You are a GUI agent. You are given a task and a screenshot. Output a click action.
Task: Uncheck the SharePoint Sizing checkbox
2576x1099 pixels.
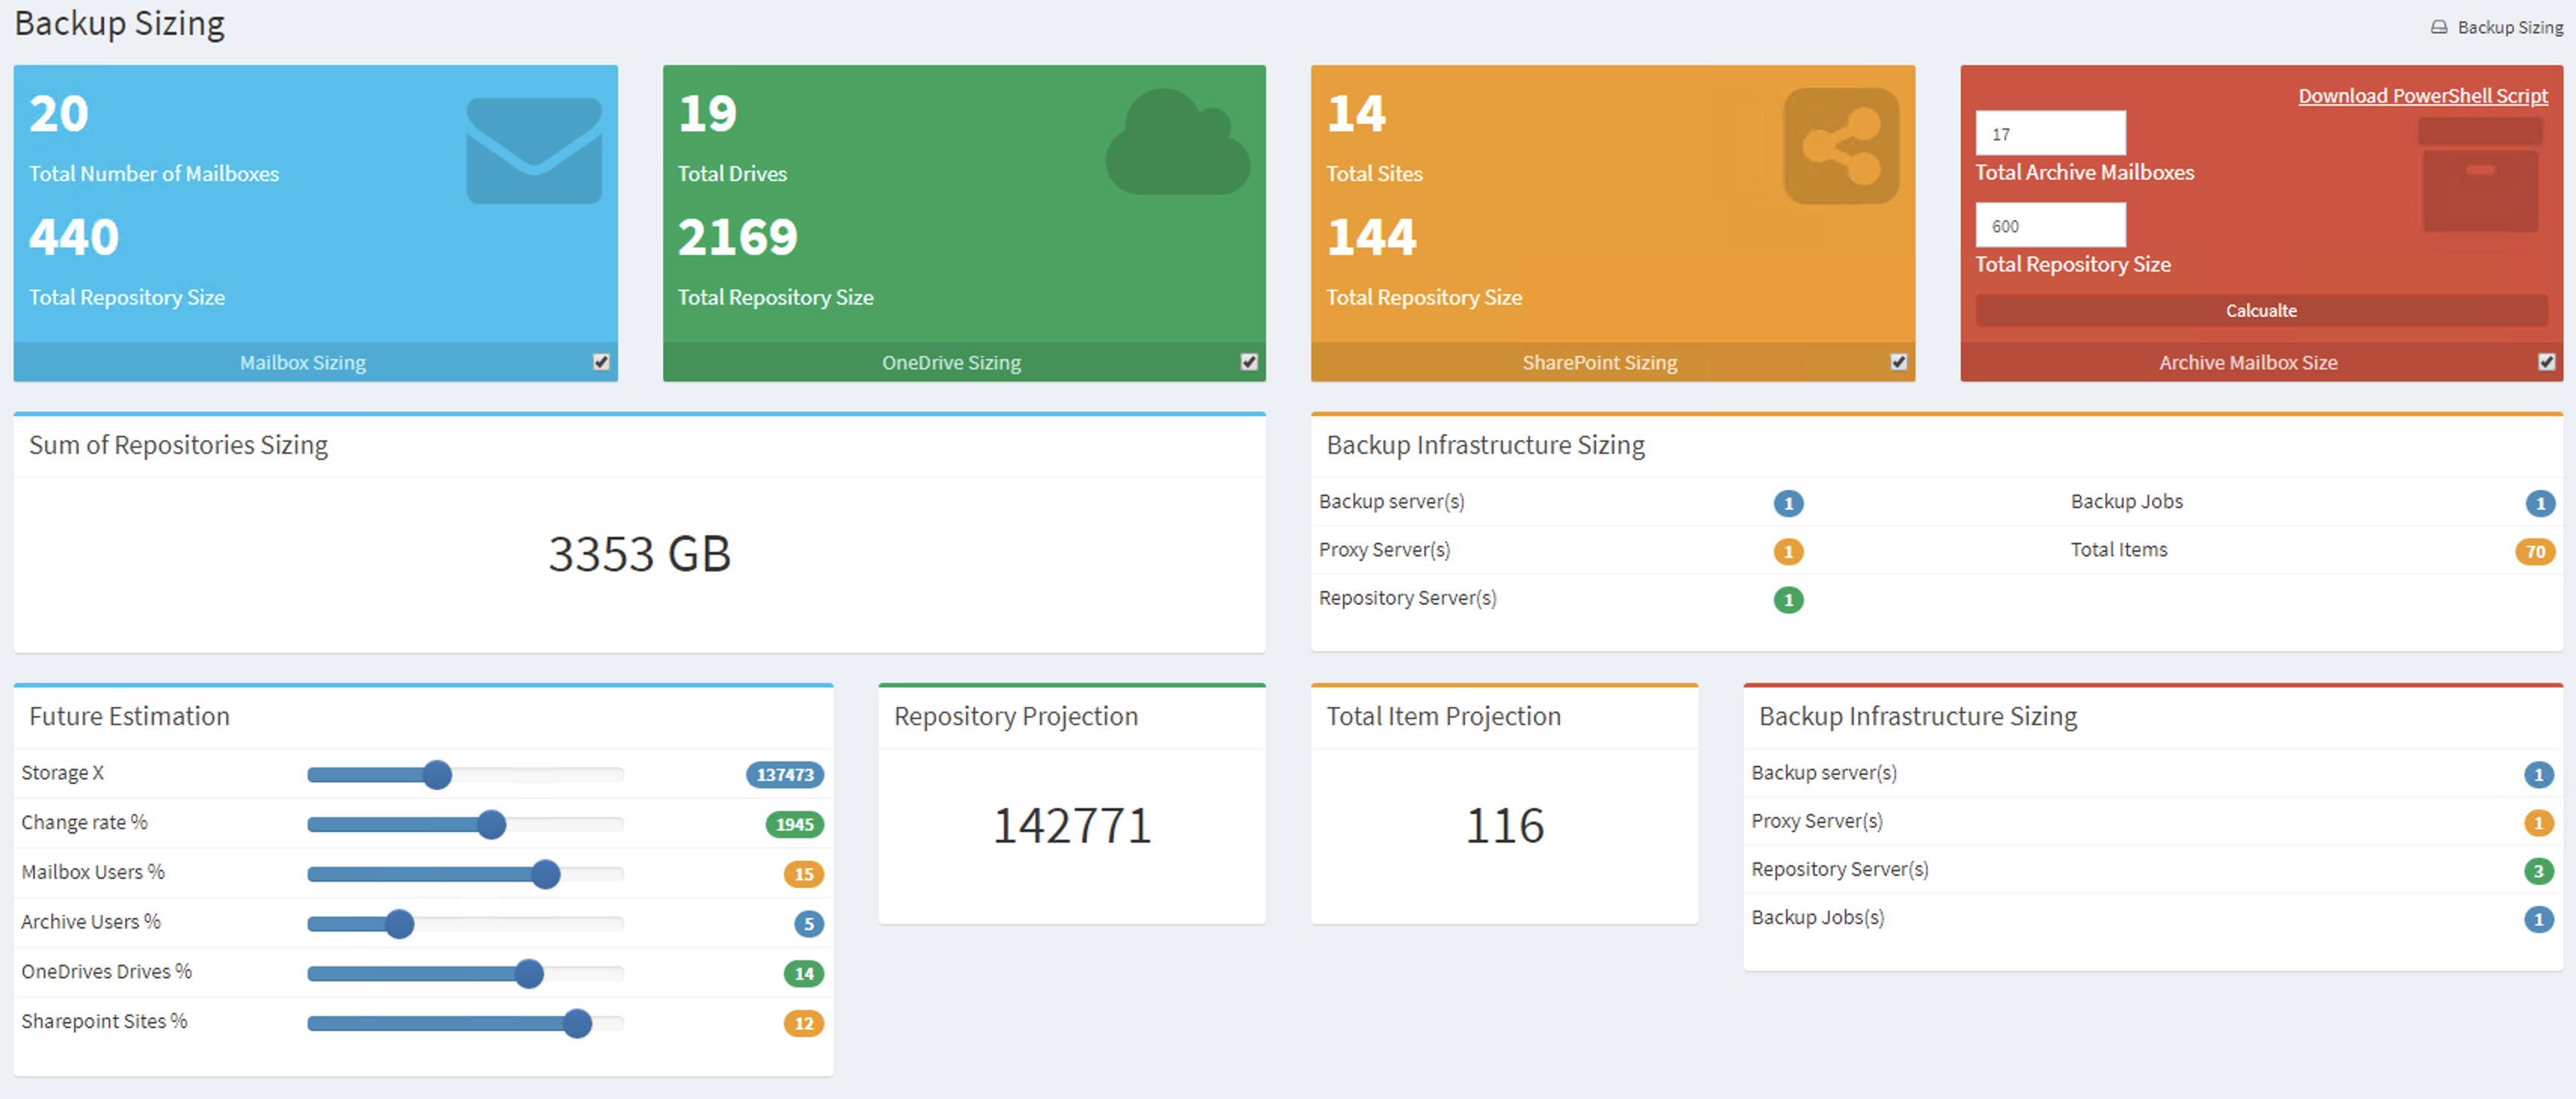1898,362
